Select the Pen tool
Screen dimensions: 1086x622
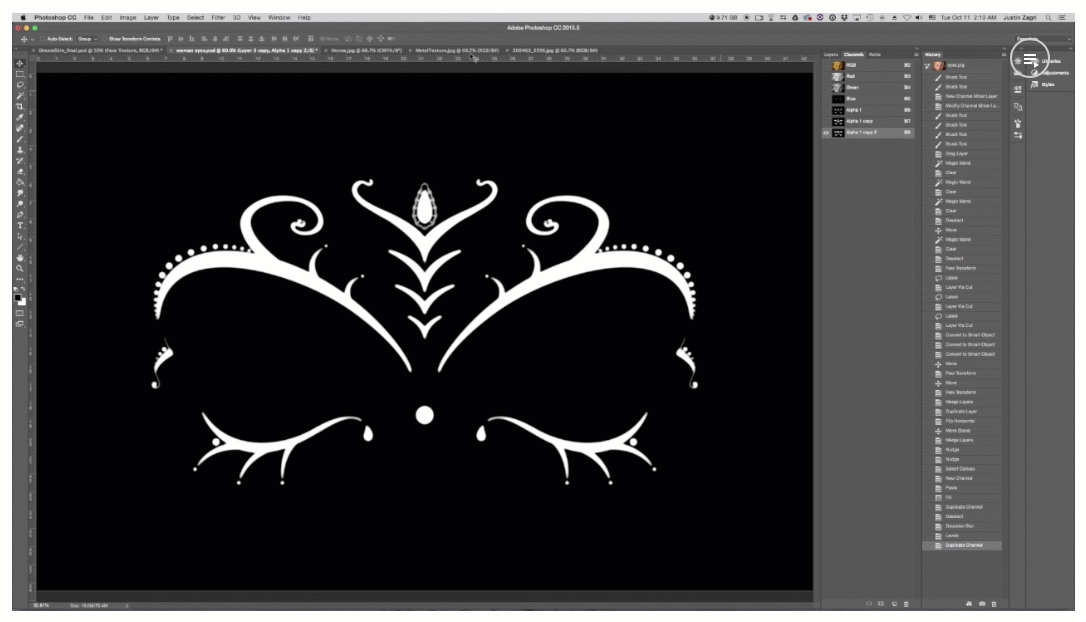pyautogui.click(x=20, y=215)
